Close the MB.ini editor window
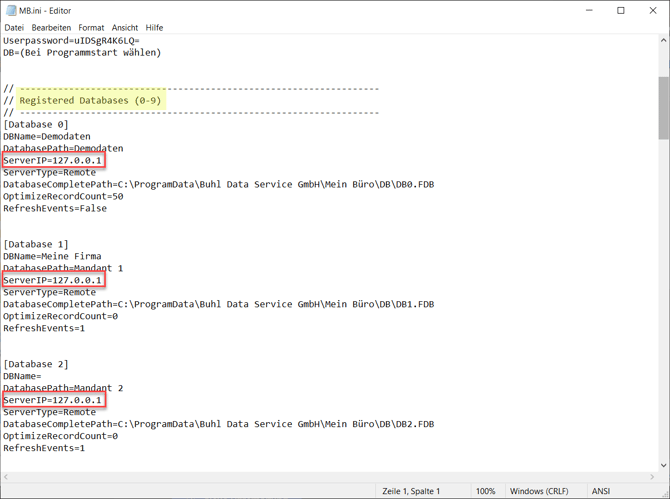Screen dimensions: 670x499 [x=652, y=11]
